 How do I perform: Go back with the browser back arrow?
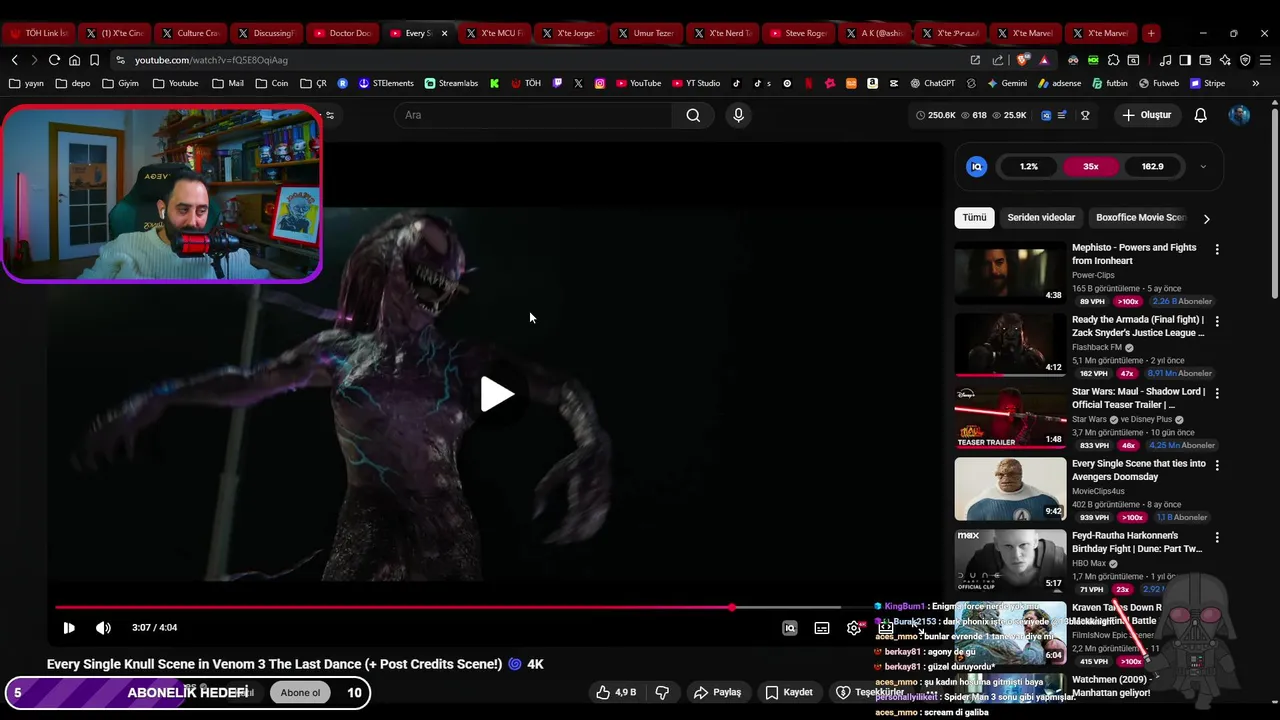pyautogui.click(x=14, y=60)
